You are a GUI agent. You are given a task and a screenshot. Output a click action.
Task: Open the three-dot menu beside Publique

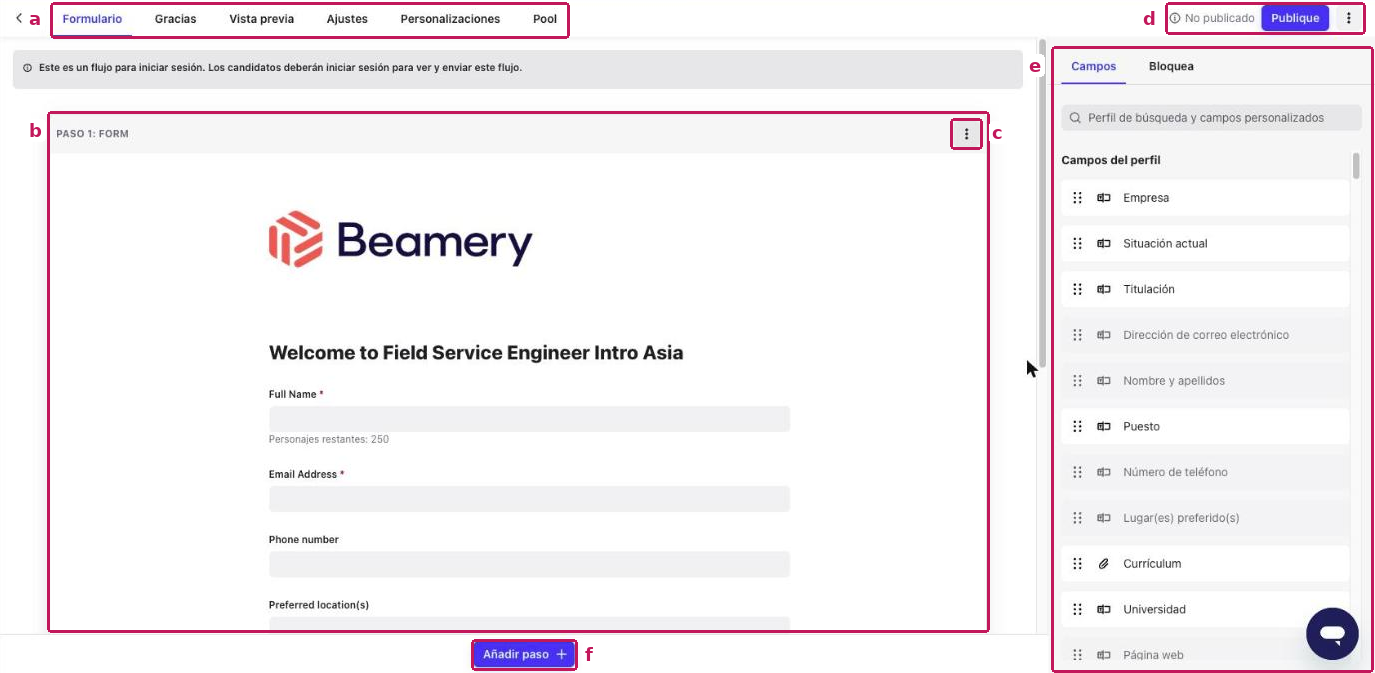click(x=1349, y=18)
